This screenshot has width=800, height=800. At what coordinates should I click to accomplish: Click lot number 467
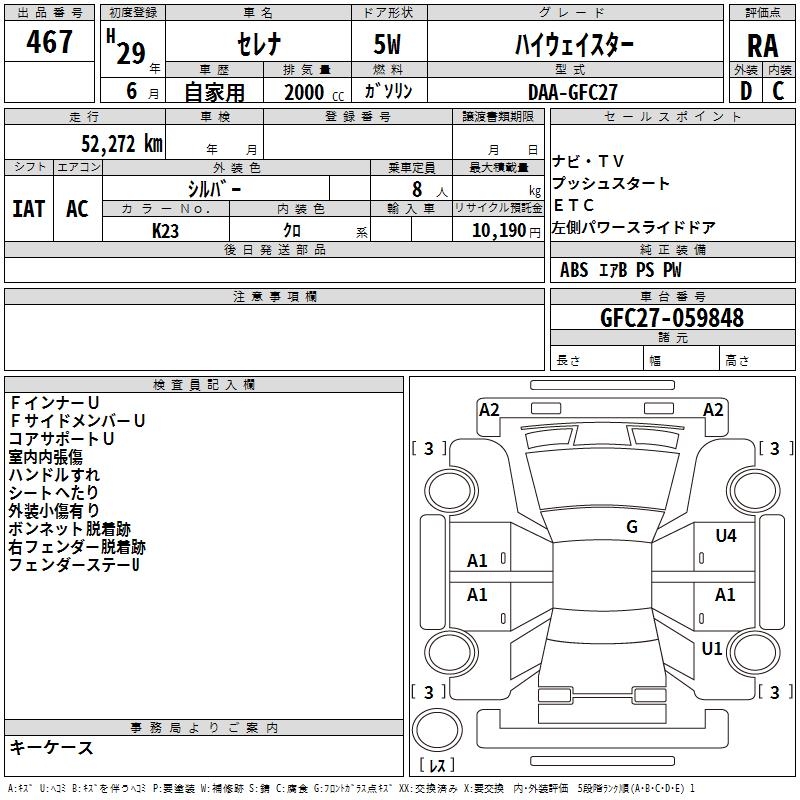49,41
